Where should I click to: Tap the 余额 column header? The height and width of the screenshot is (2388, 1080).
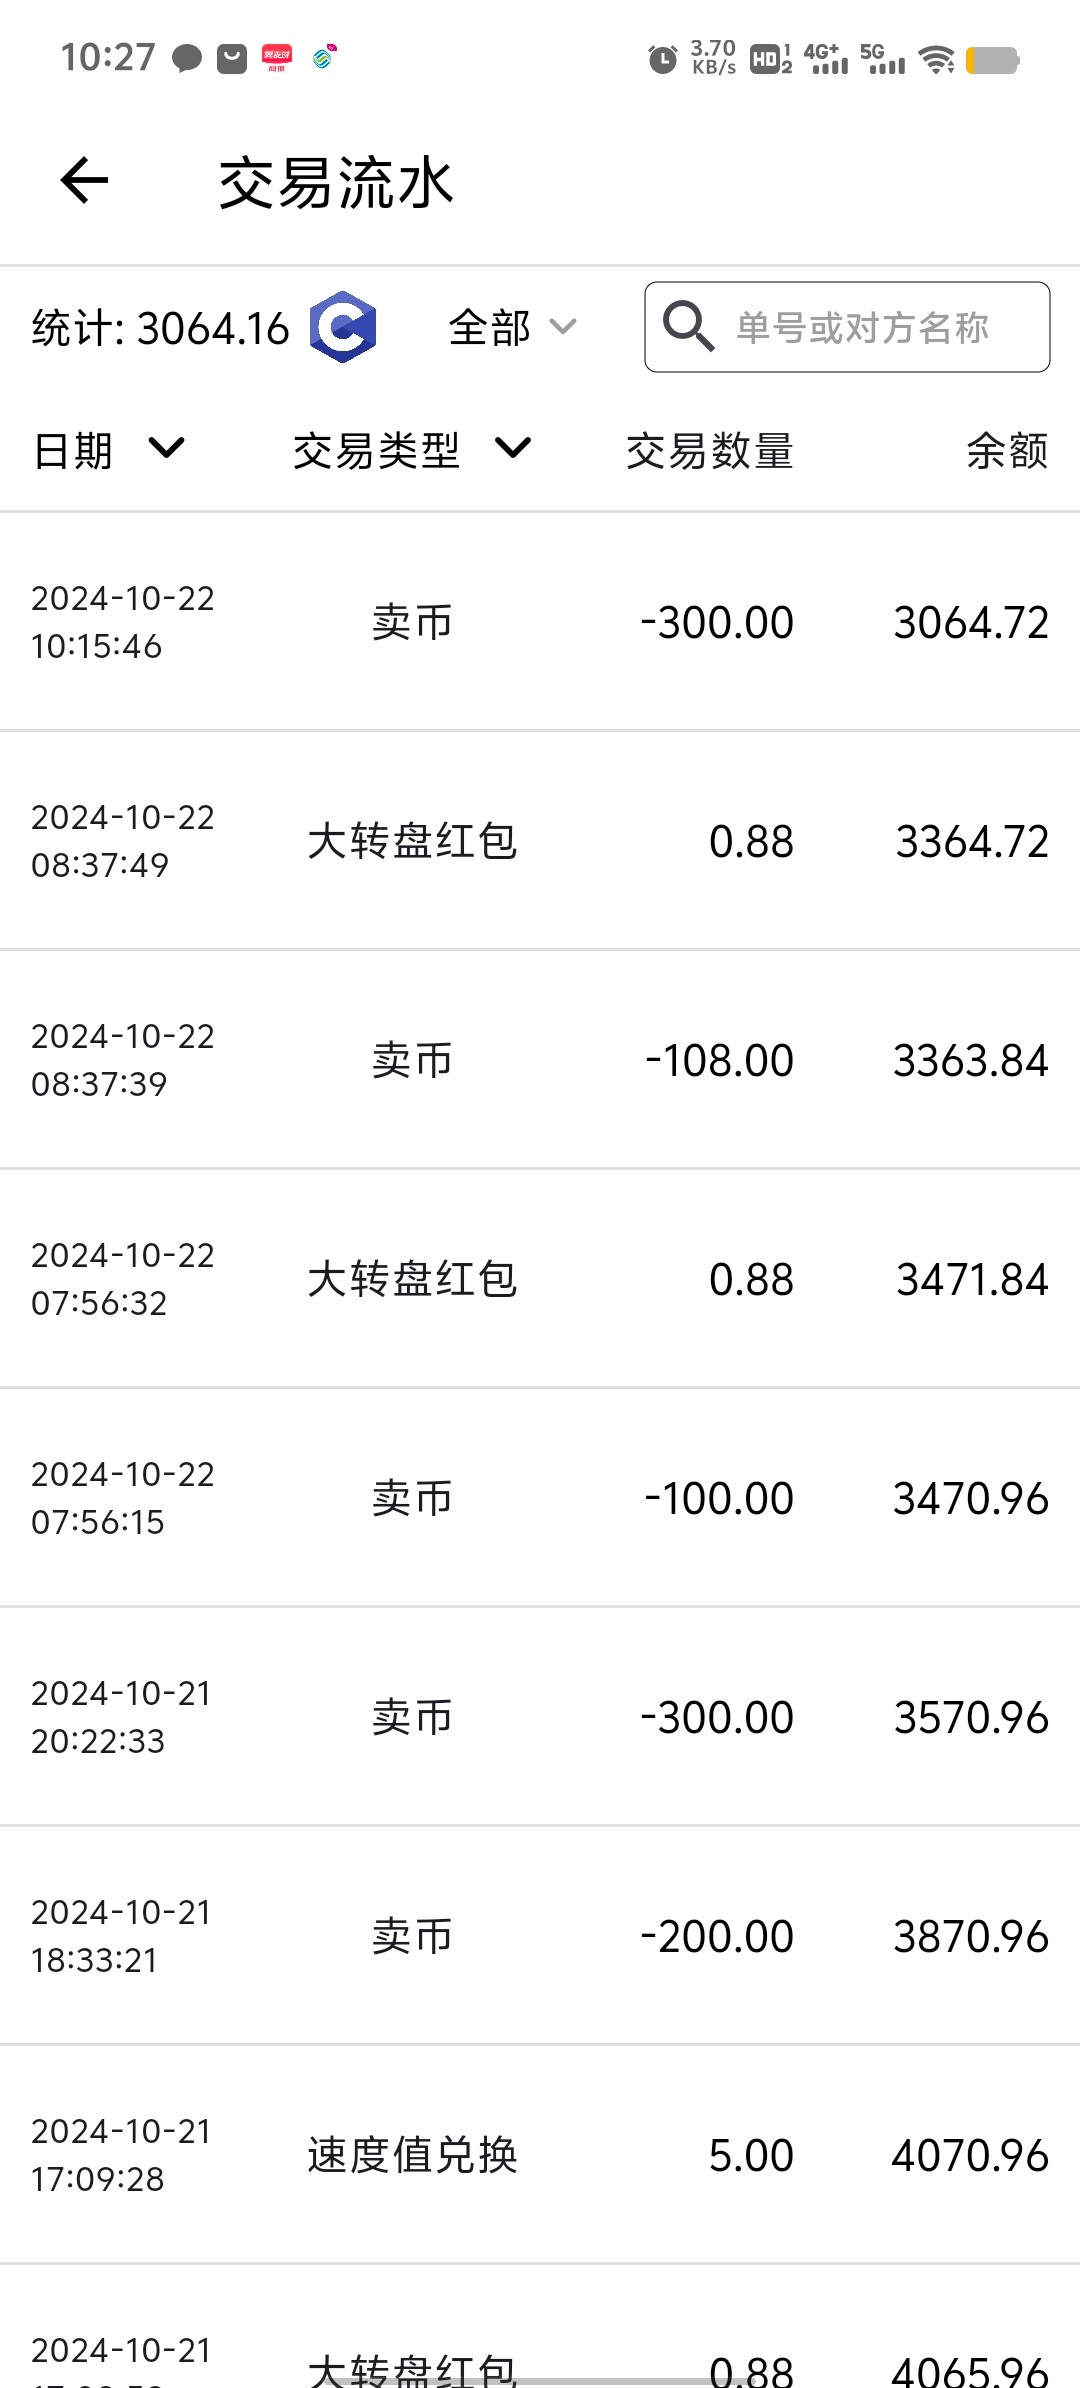(x=1006, y=451)
